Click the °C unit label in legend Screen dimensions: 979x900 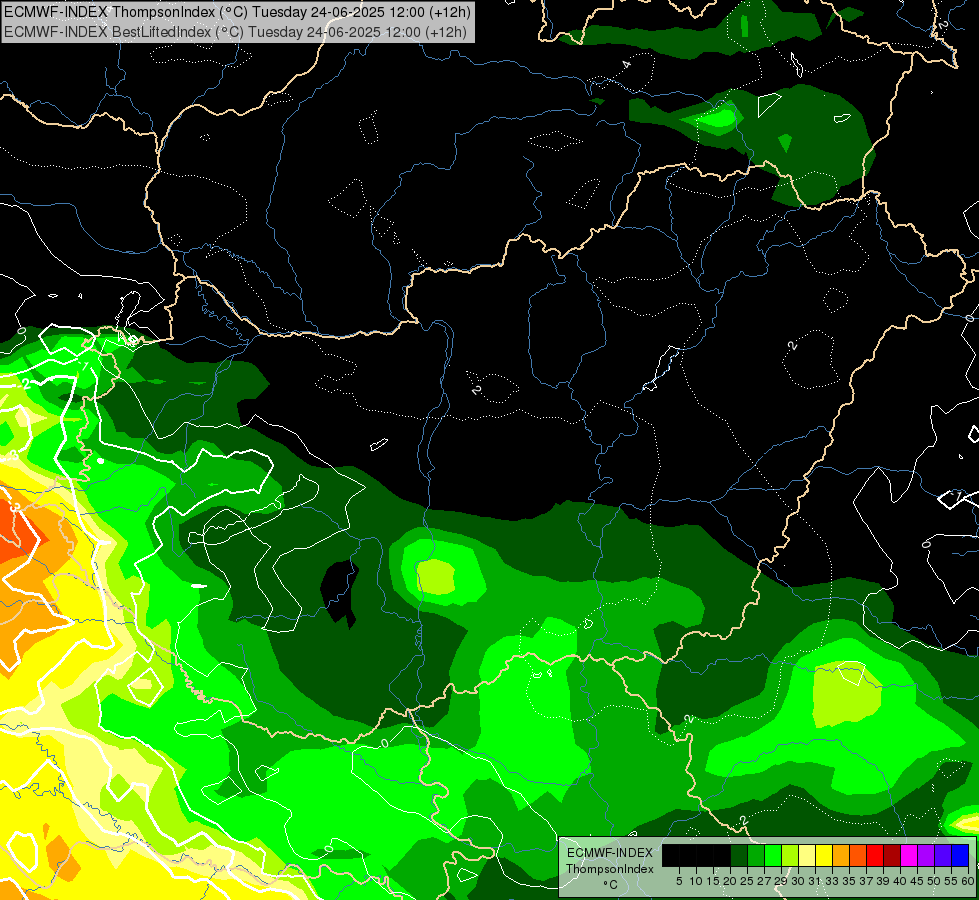(x=611, y=885)
